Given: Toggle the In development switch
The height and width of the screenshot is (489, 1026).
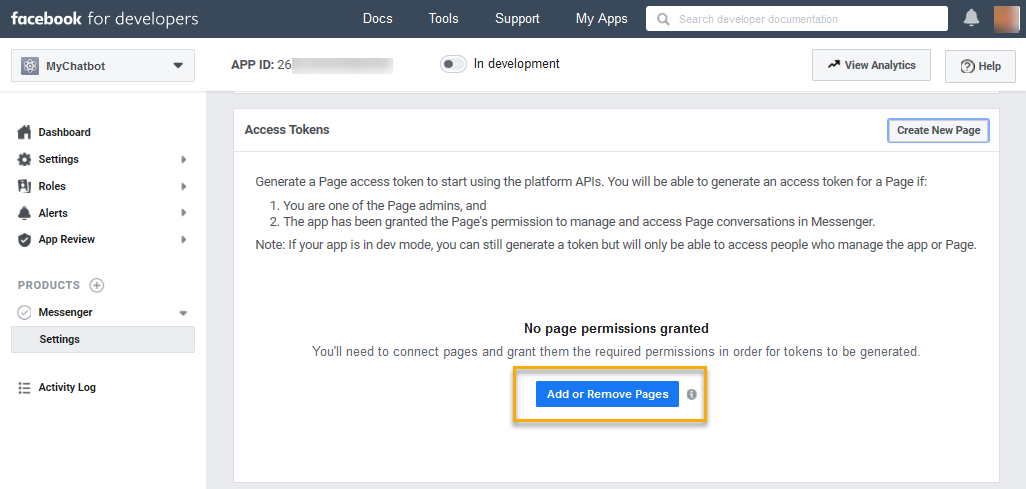Looking at the screenshot, I should pyautogui.click(x=453, y=64).
